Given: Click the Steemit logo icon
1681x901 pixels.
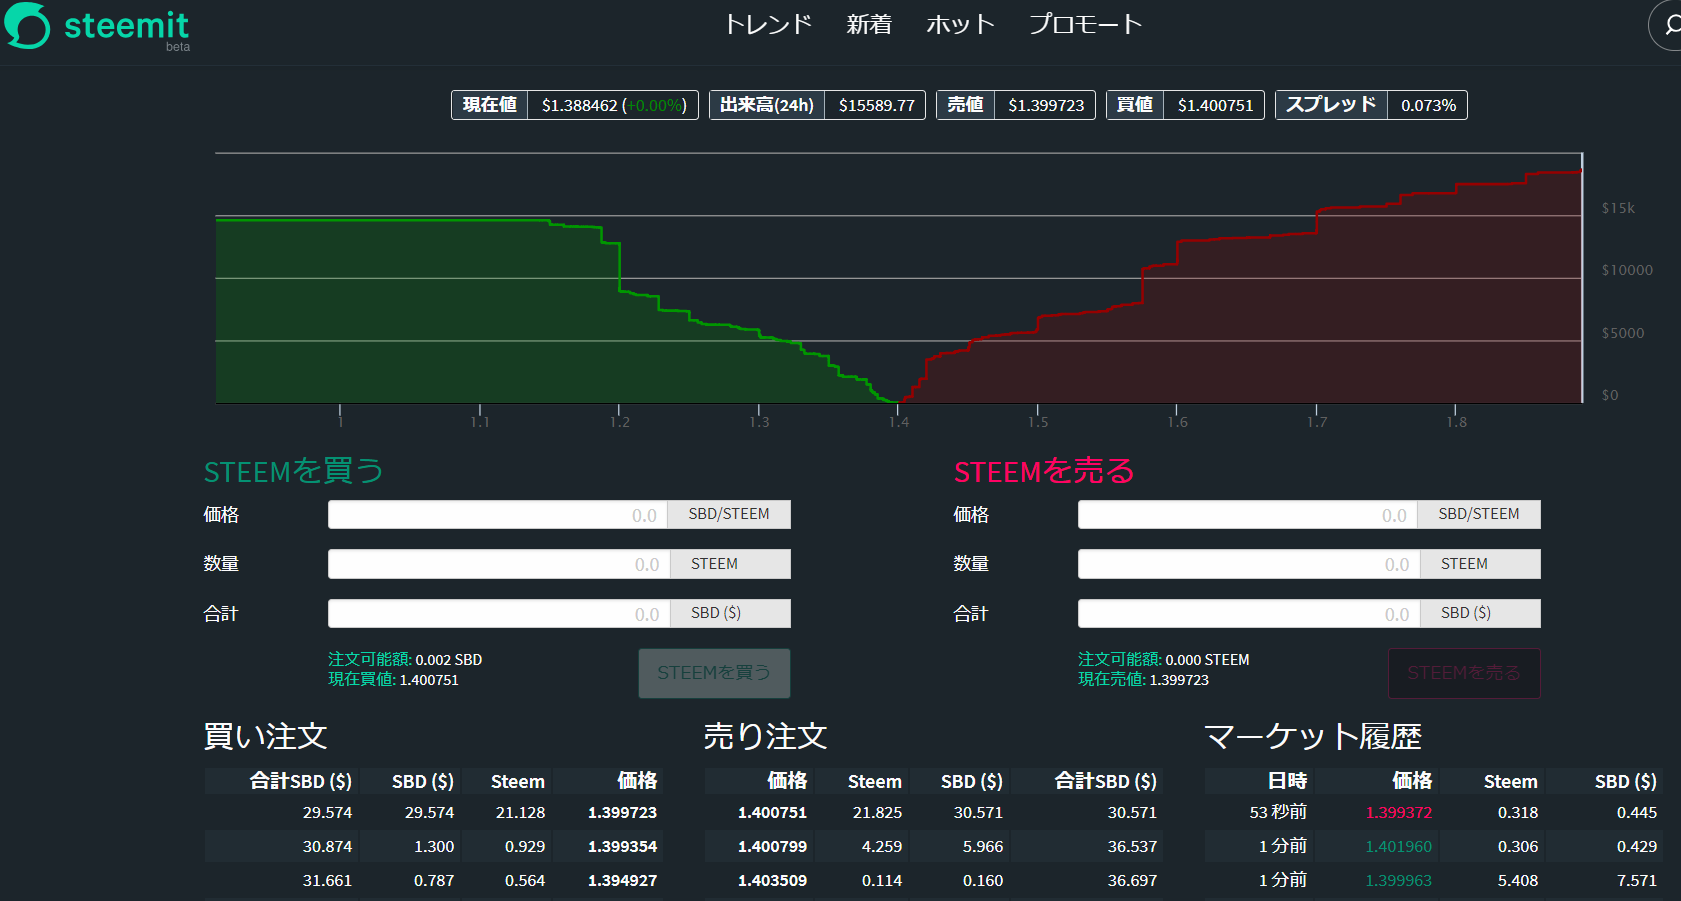Looking at the screenshot, I should pos(27,25).
